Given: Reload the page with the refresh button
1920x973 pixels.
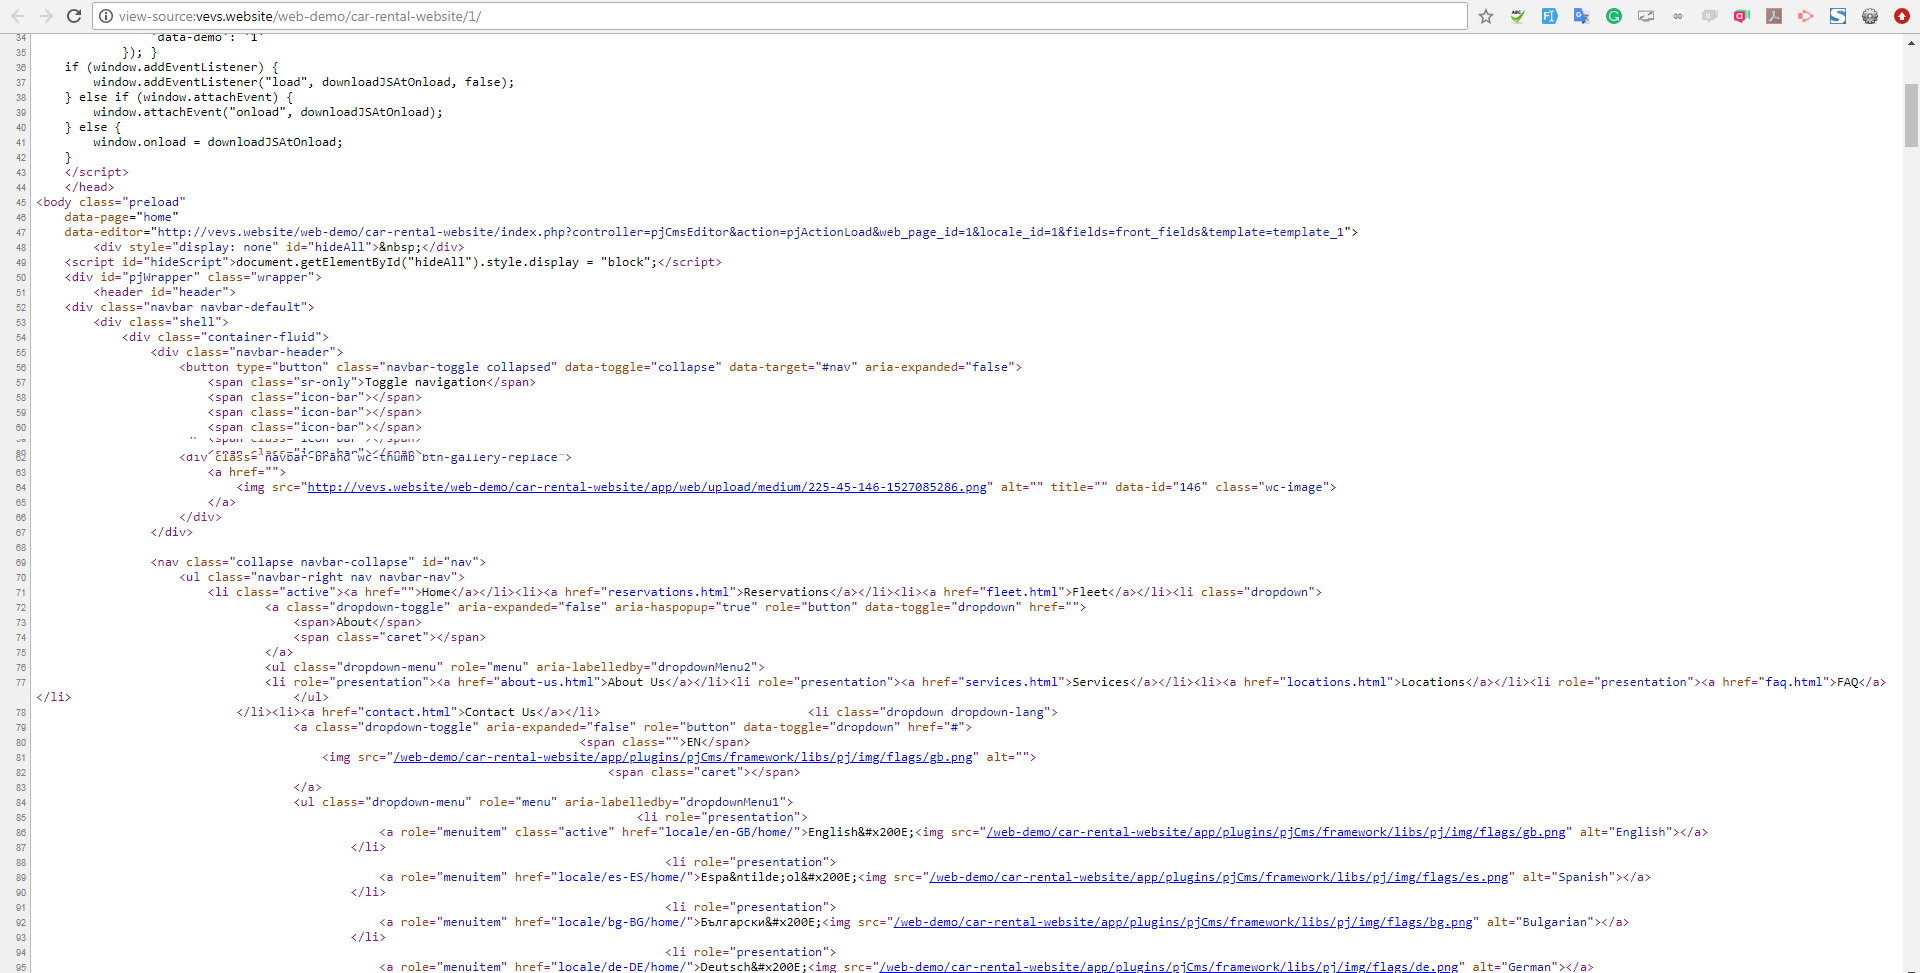Looking at the screenshot, I should click(x=73, y=16).
